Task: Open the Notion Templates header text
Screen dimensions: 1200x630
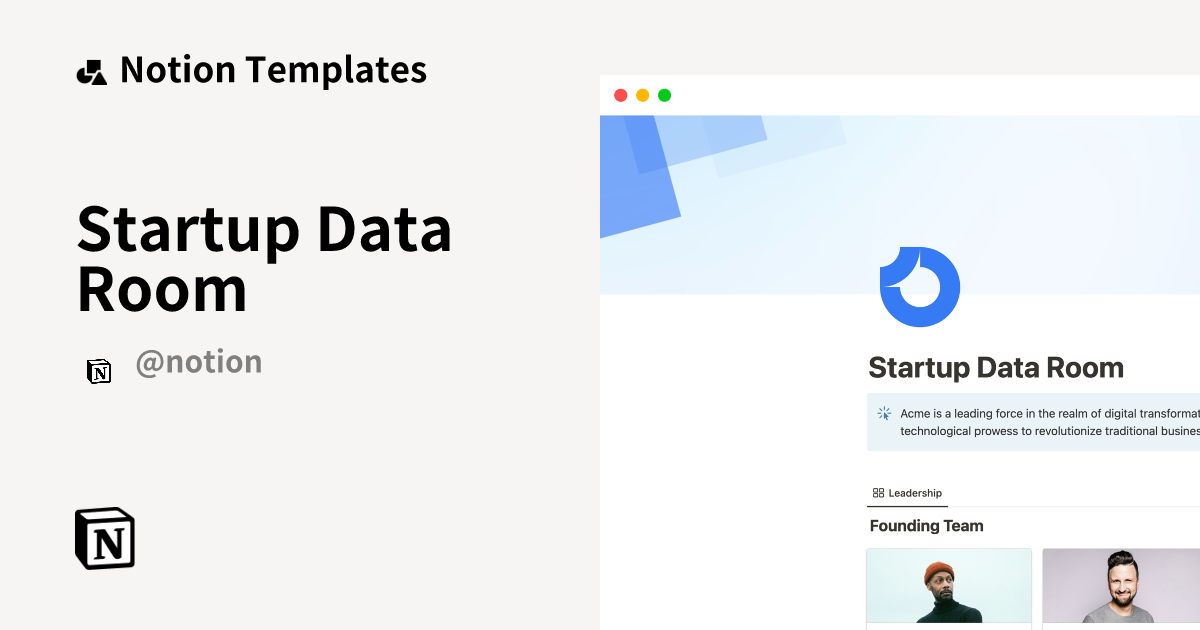Action: 273,70
